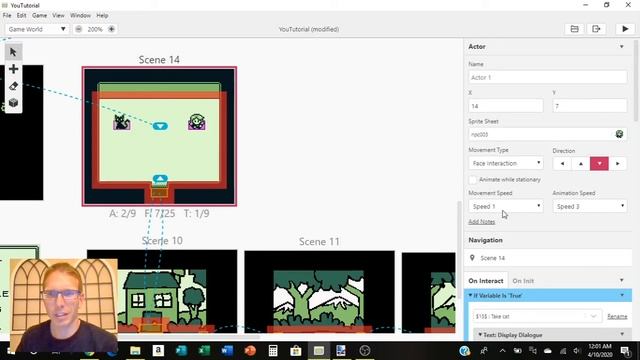Set actor direction to right
640x360 pixels.
pyautogui.click(x=618, y=164)
